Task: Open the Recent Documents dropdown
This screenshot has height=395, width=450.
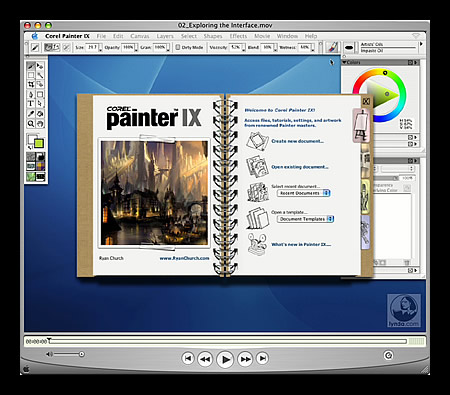Action: 303,193
